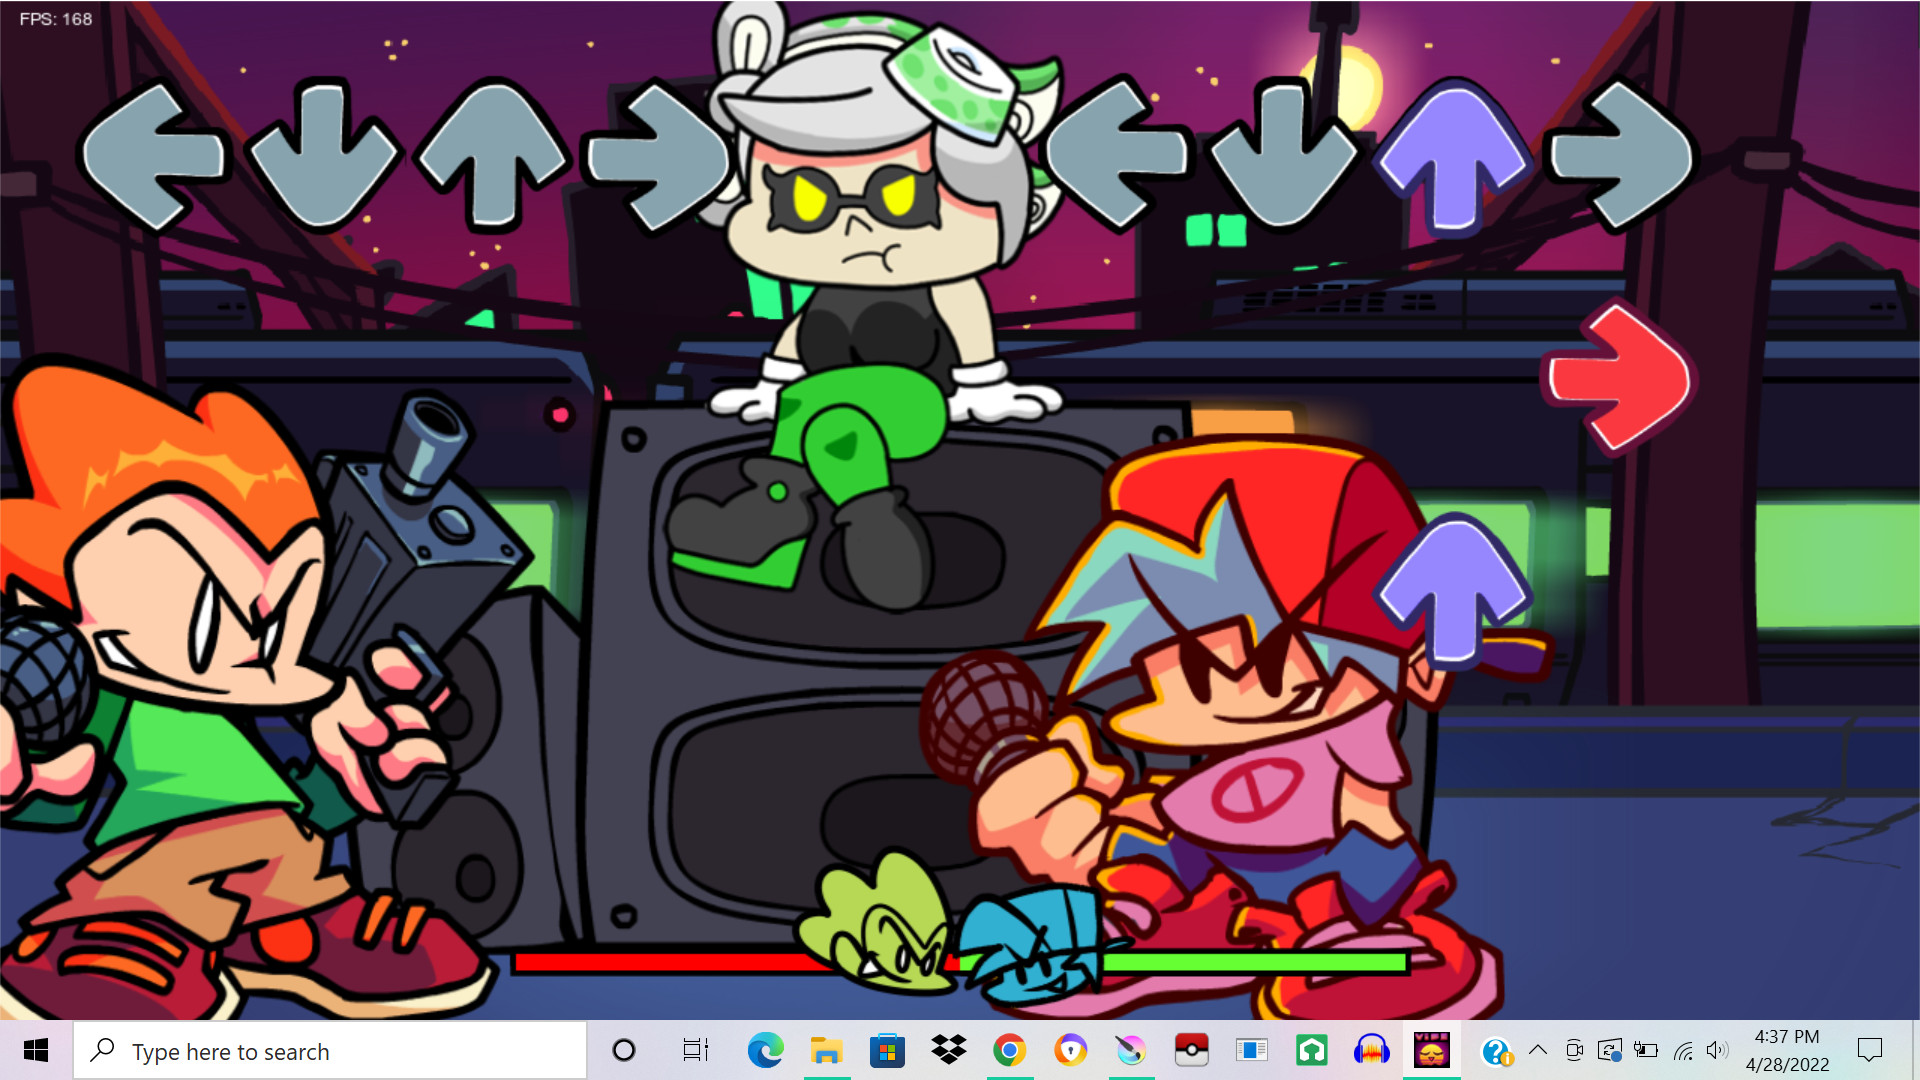1920x1080 pixels.
Task: Launch Microsoft Edge browser
Action: click(765, 1051)
